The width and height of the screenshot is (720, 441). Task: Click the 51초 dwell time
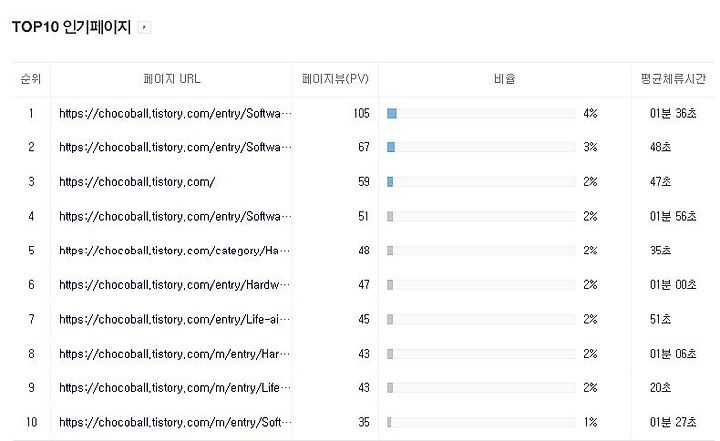(660, 319)
